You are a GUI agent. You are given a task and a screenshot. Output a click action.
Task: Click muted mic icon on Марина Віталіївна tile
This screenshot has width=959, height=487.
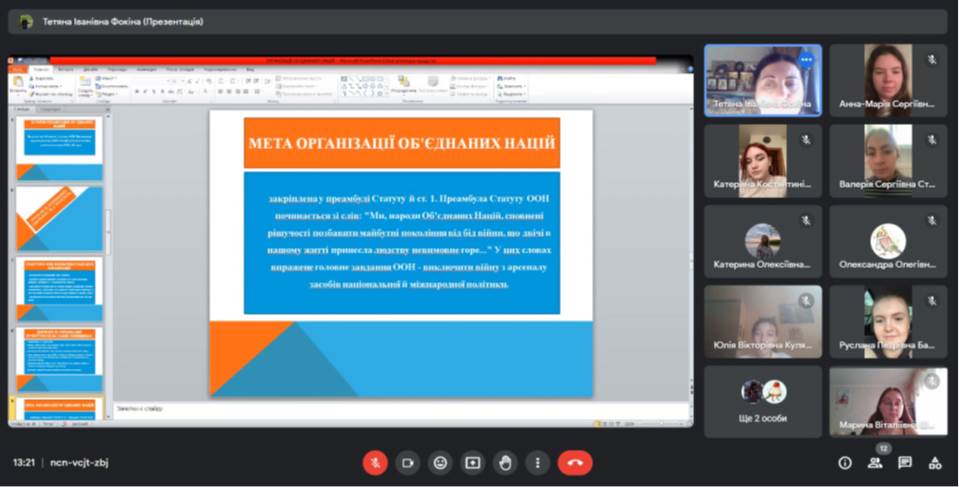coord(931,381)
